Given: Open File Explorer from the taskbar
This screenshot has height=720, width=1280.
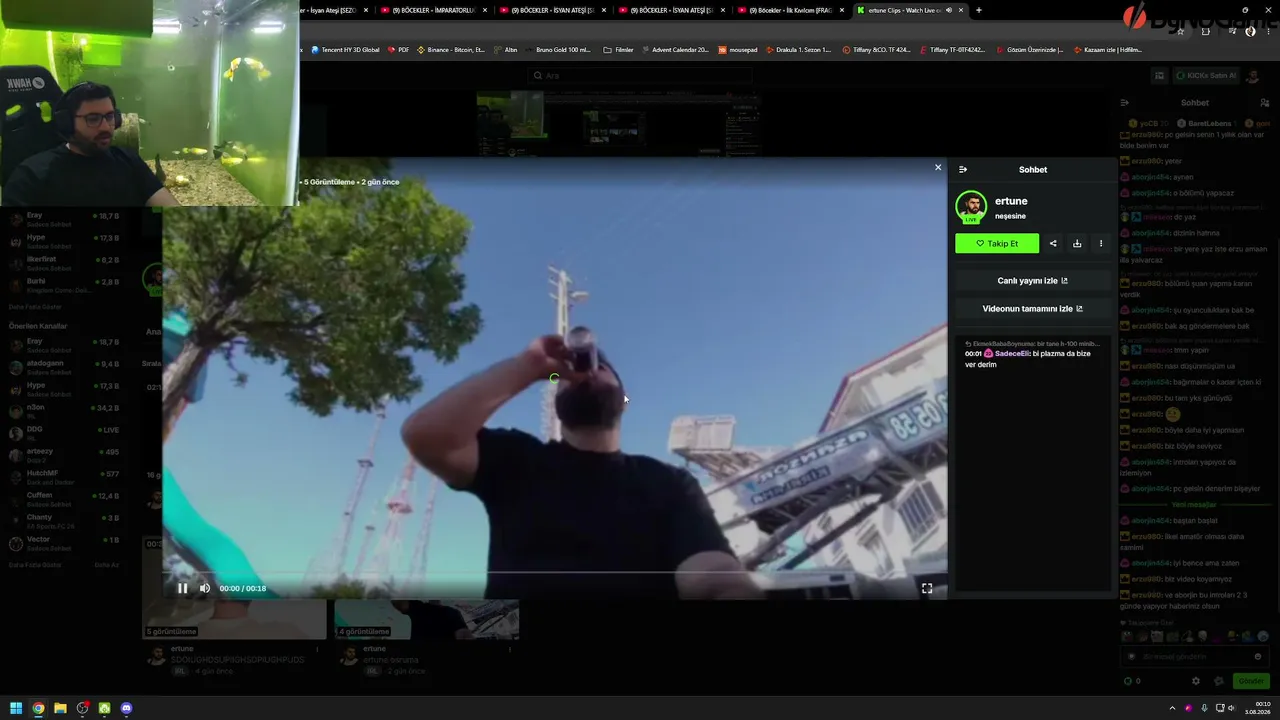Looking at the screenshot, I should pos(60,708).
